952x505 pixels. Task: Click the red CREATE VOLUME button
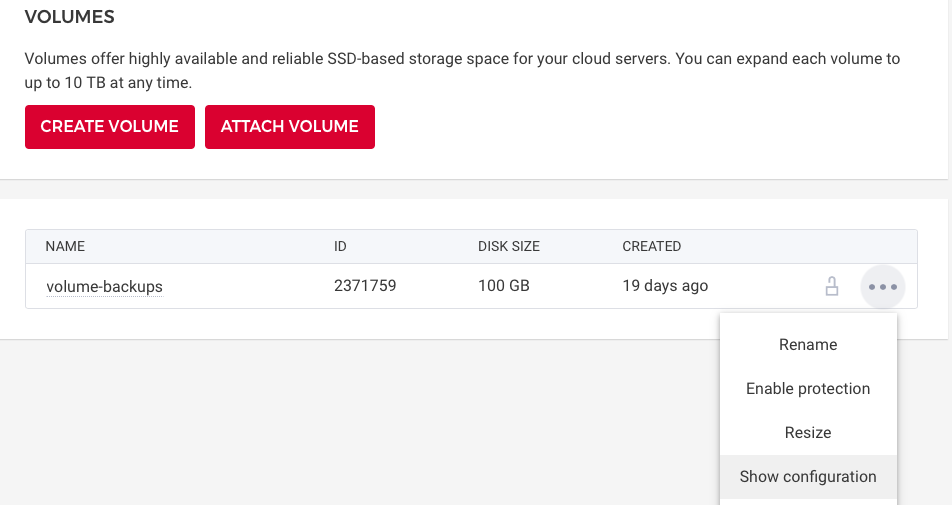(110, 127)
